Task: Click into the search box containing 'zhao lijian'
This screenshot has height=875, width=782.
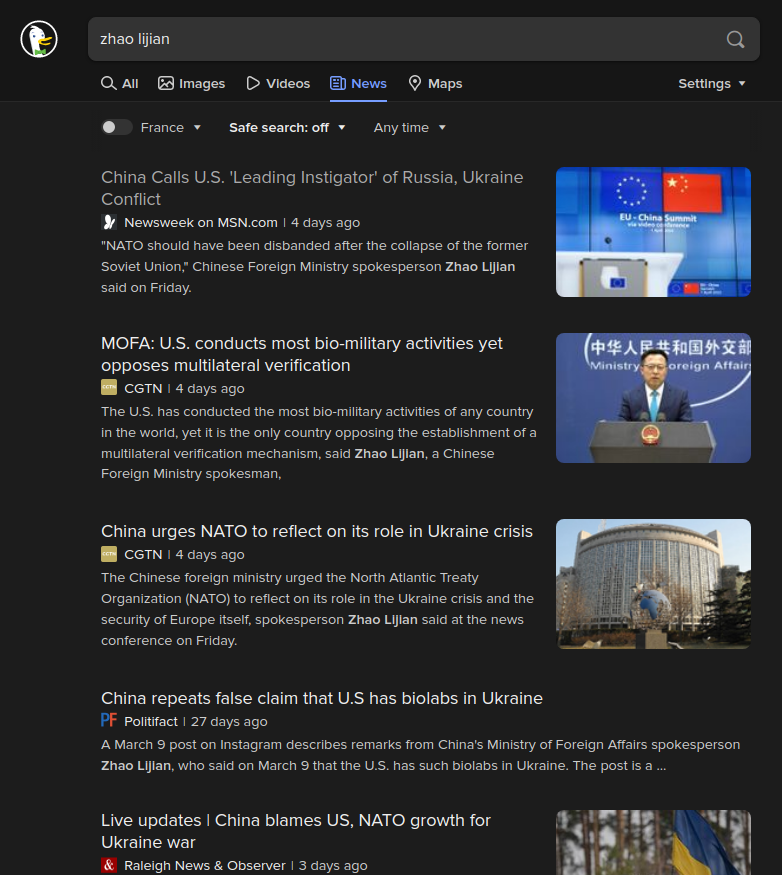Action: coord(400,39)
